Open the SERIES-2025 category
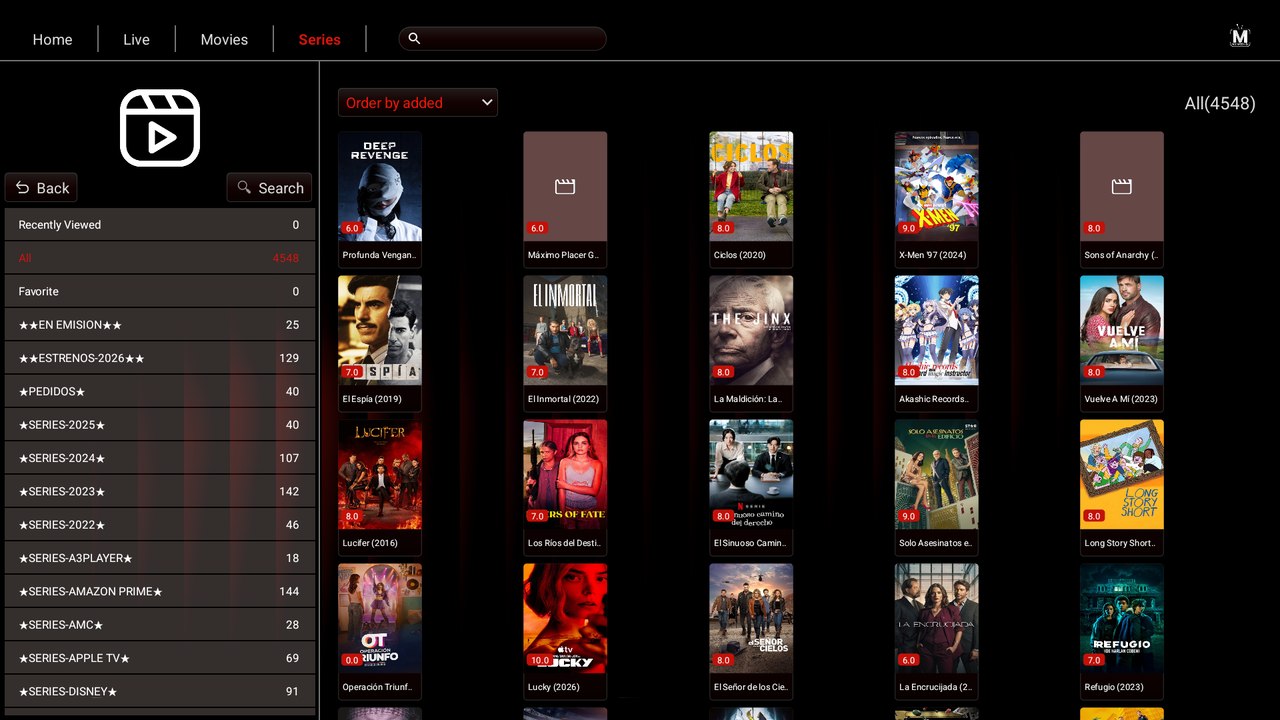Image resolution: width=1280 pixels, height=720 pixels. pos(160,425)
